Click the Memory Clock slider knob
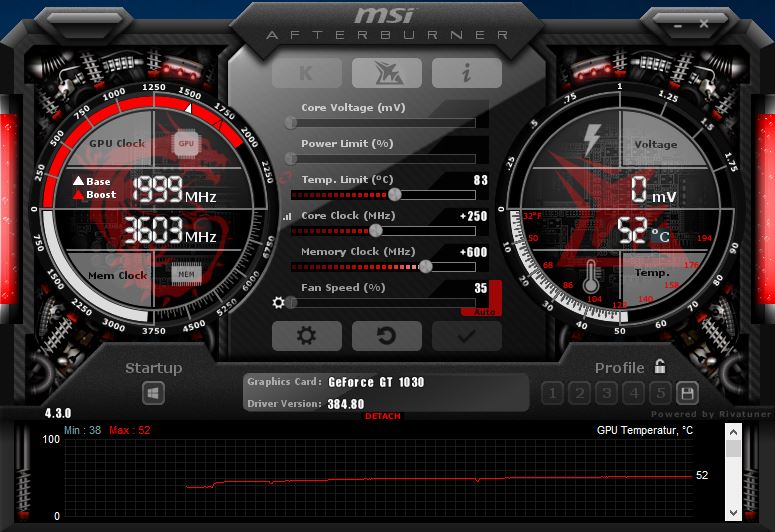 (426, 266)
